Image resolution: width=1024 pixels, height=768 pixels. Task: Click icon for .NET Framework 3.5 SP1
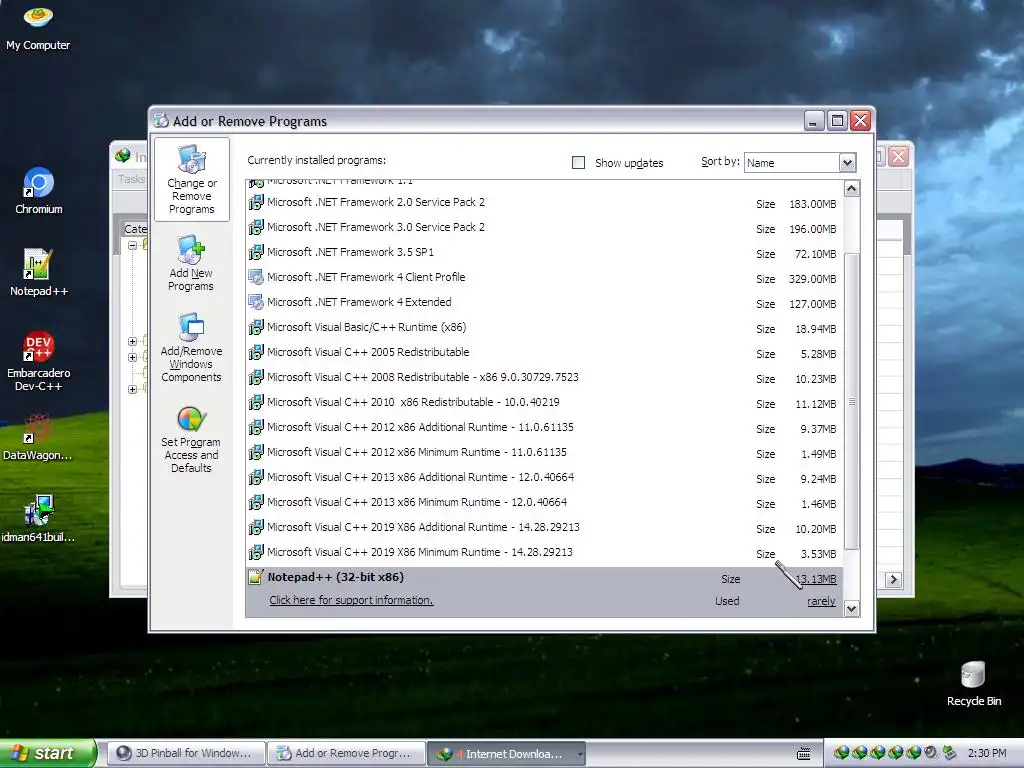pos(256,252)
